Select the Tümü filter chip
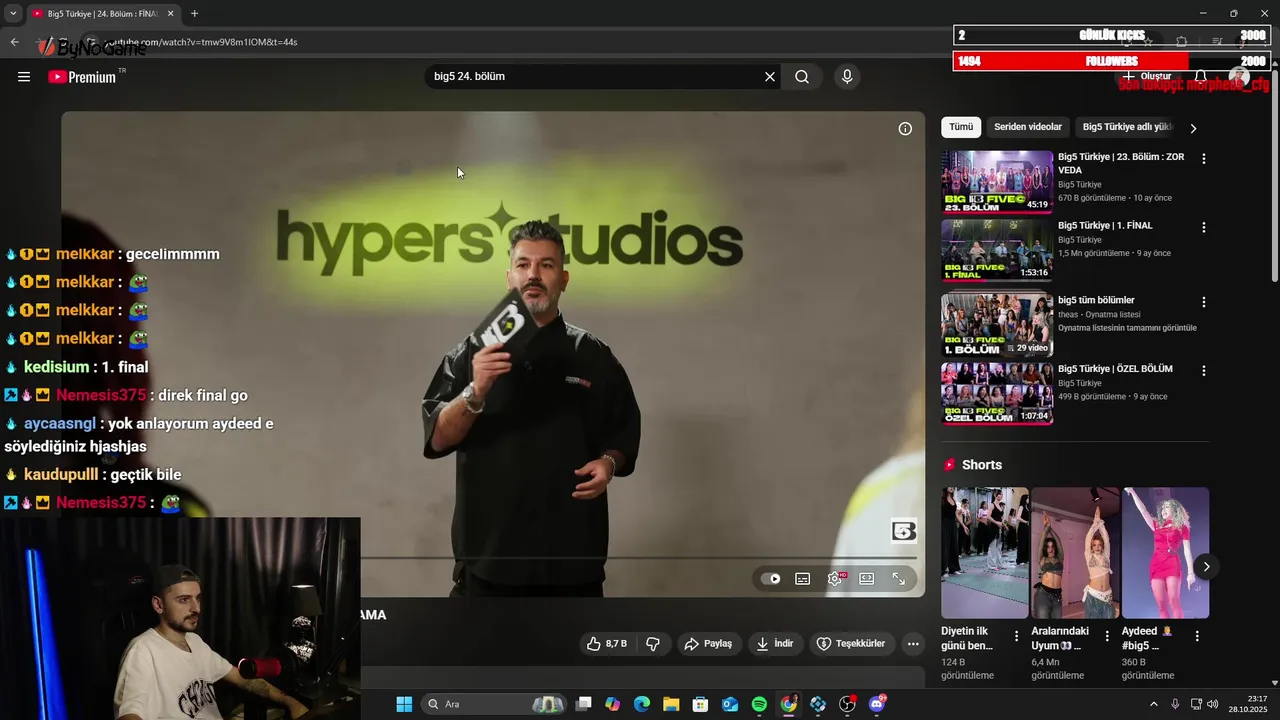The width and height of the screenshot is (1280, 720). [961, 127]
